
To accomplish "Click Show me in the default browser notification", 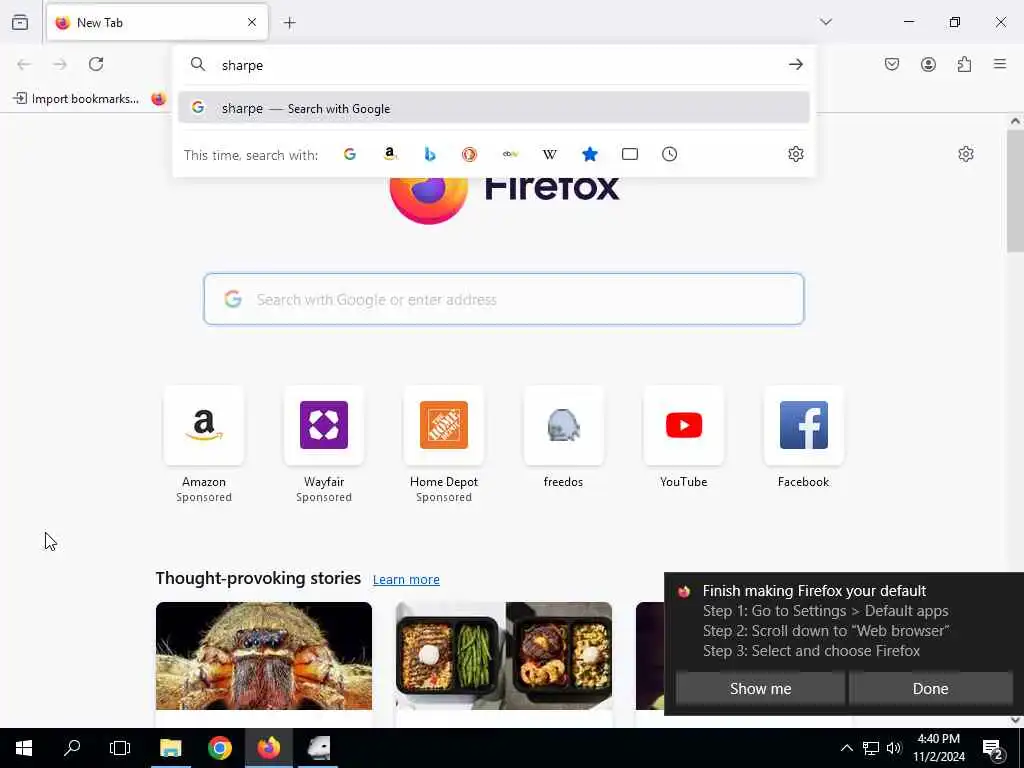I will (760, 689).
